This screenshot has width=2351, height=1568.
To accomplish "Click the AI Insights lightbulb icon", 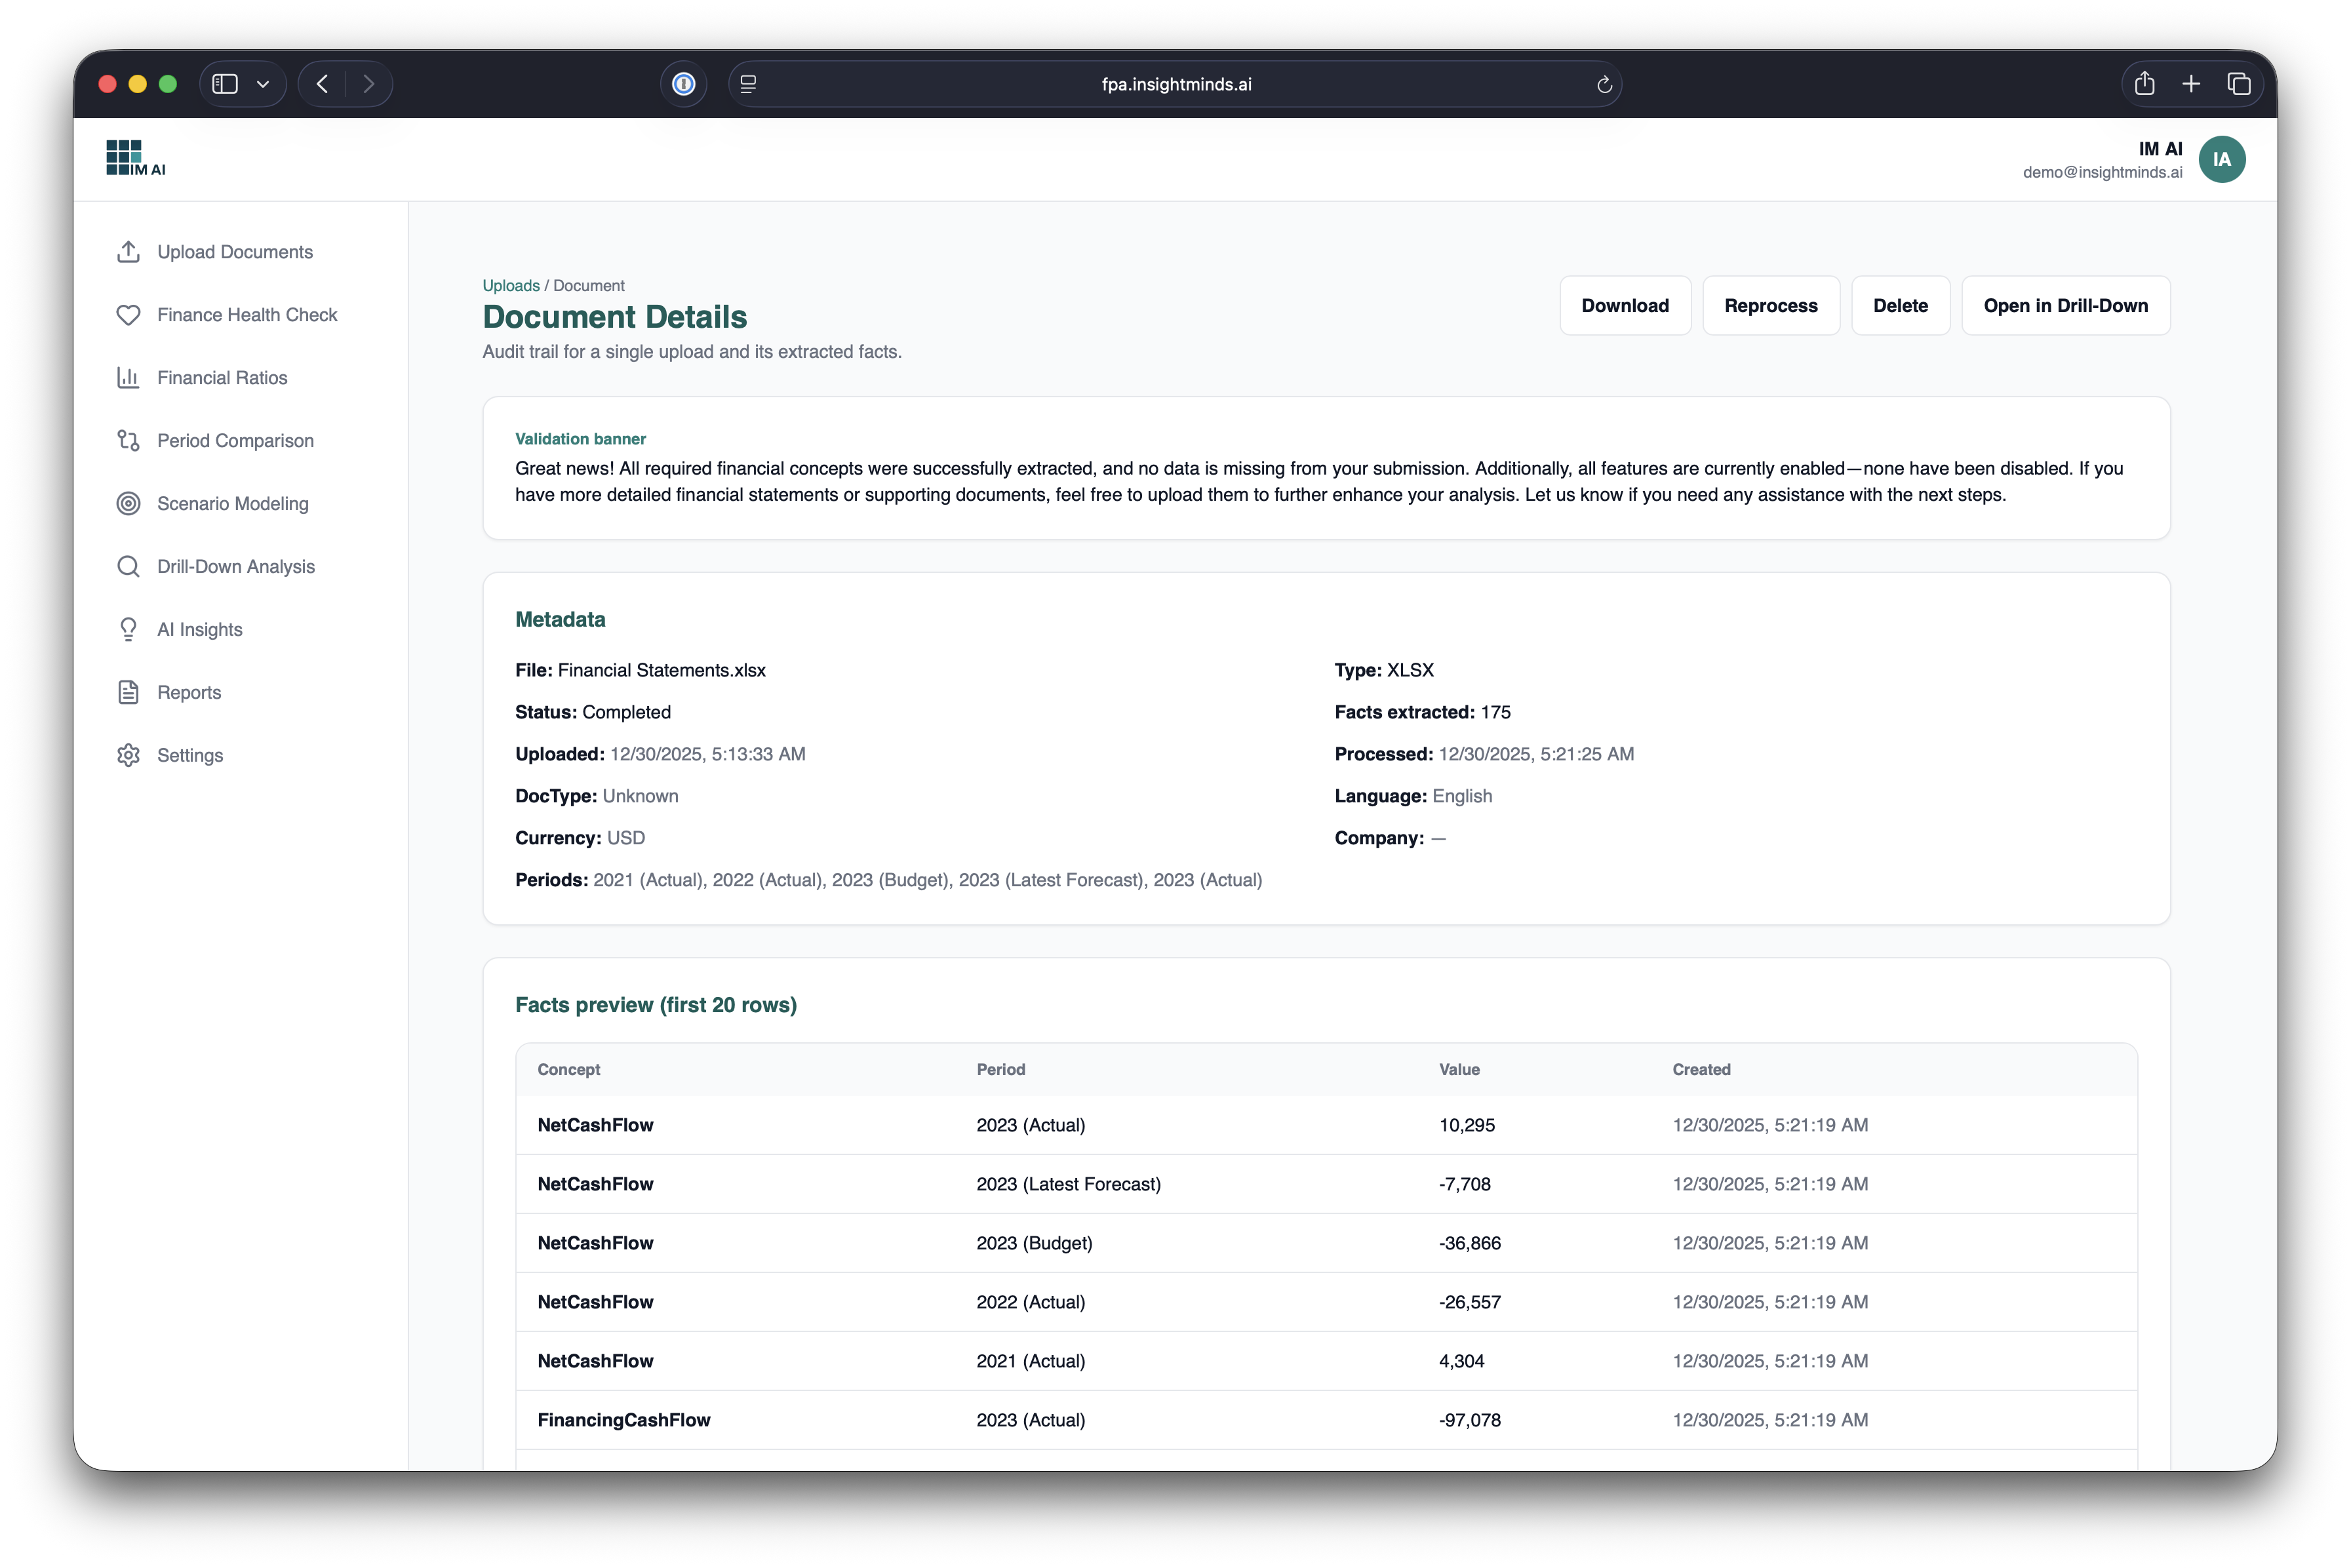I will [x=128, y=630].
